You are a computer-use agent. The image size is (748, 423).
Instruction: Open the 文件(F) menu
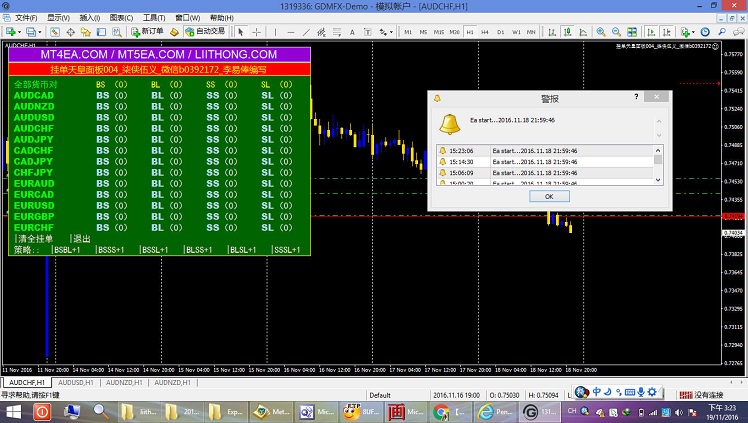(x=26, y=18)
